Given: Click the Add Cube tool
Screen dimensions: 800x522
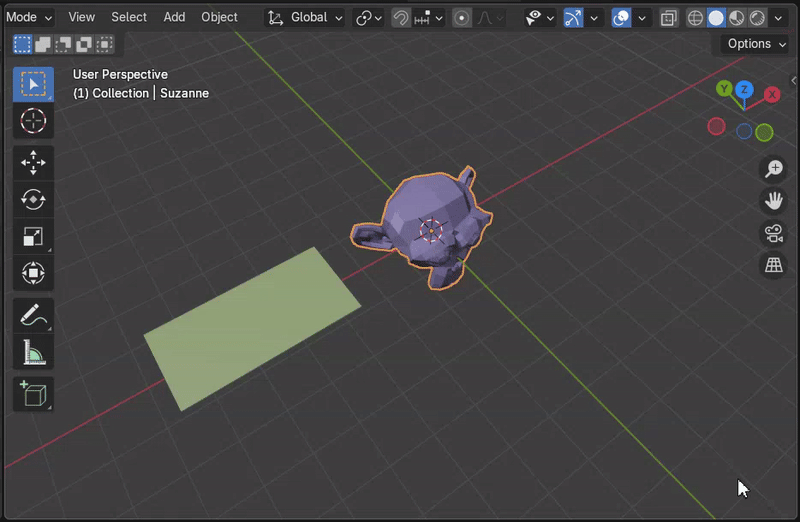Looking at the screenshot, I should click(x=33, y=393).
